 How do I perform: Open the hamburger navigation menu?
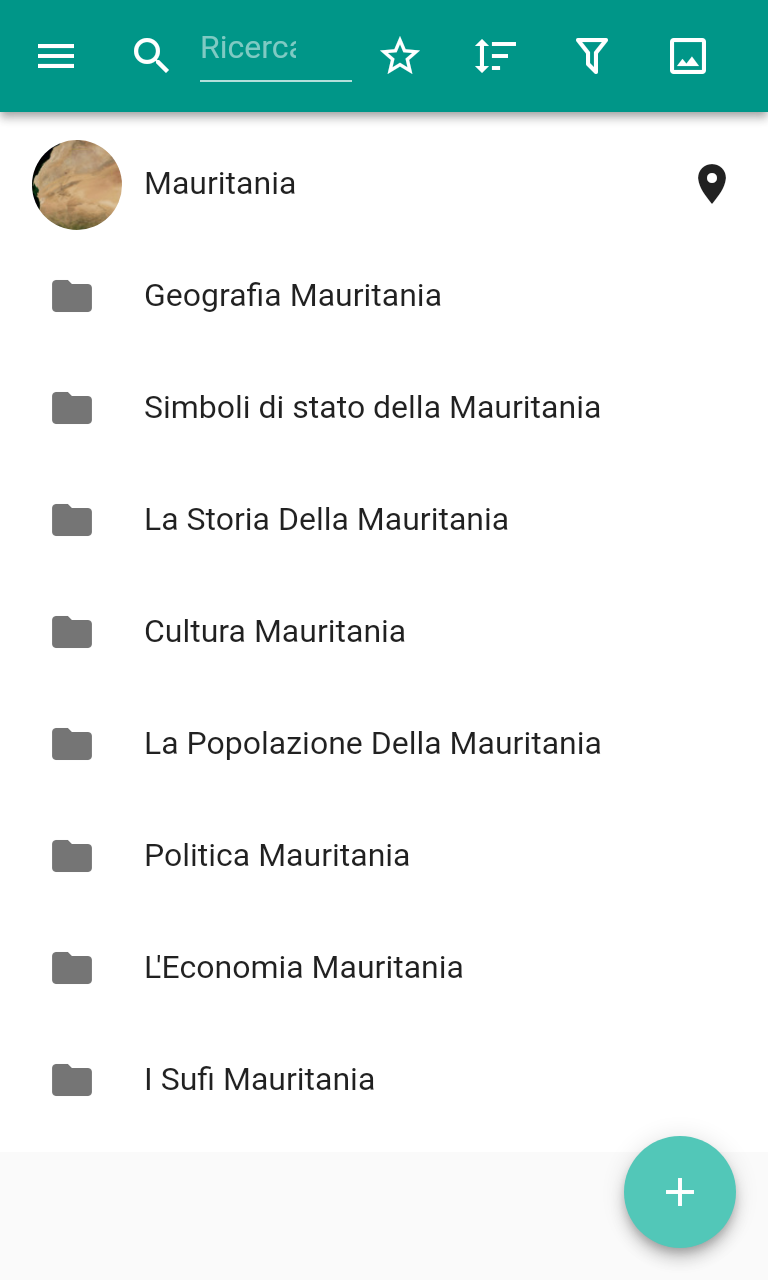(56, 56)
